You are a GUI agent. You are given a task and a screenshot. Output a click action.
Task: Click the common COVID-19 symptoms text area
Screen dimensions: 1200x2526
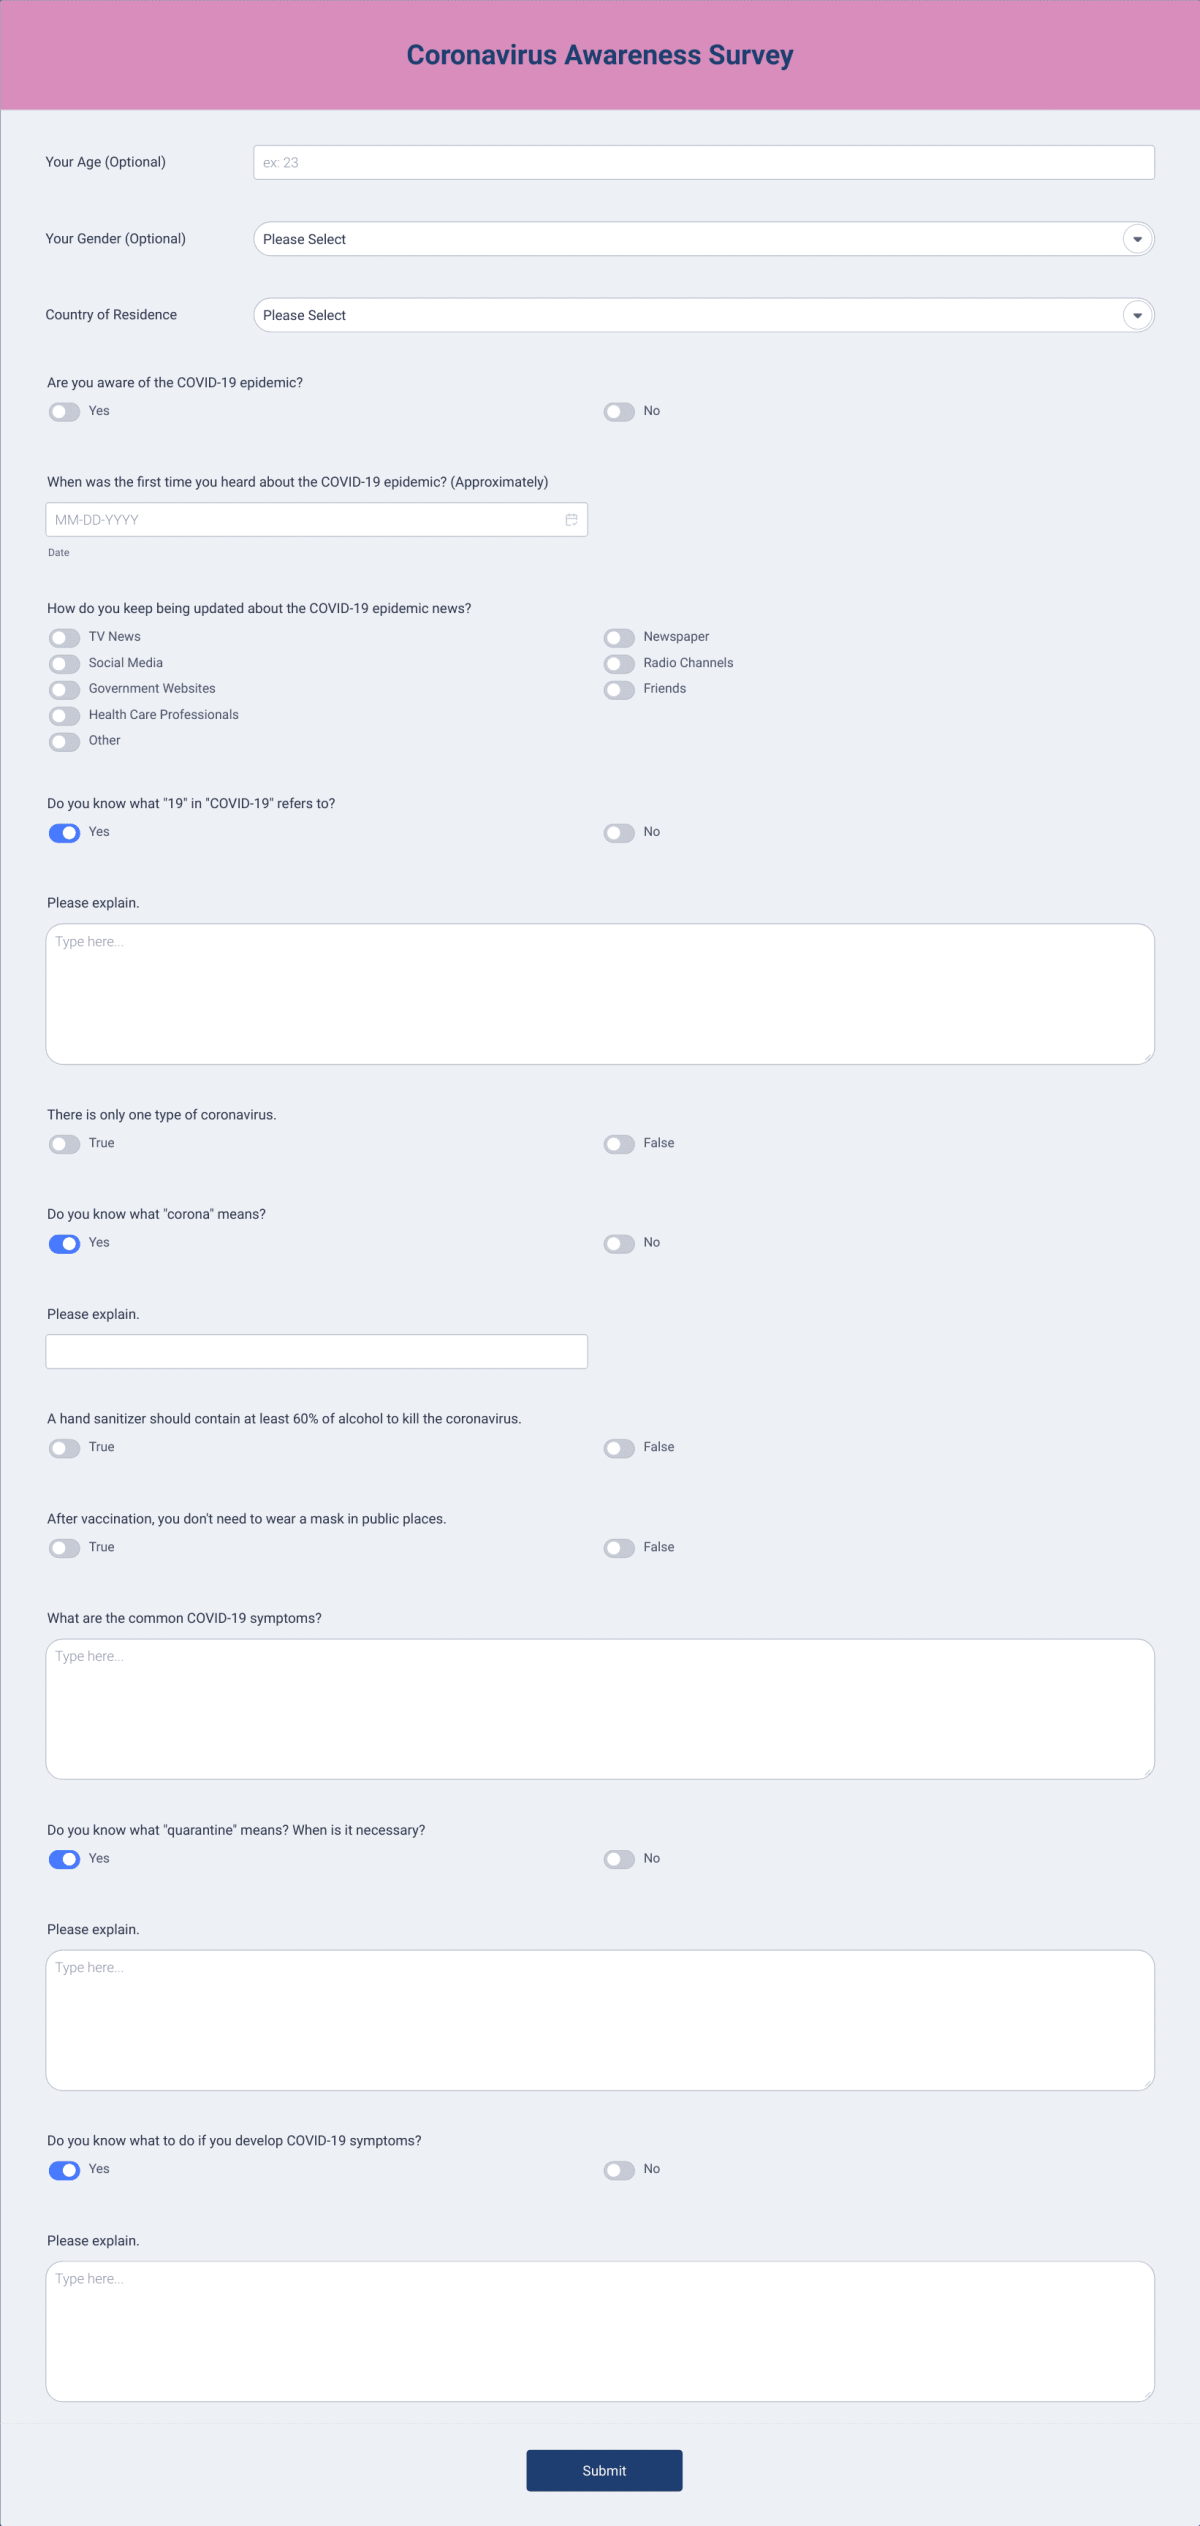tap(598, 1710)
